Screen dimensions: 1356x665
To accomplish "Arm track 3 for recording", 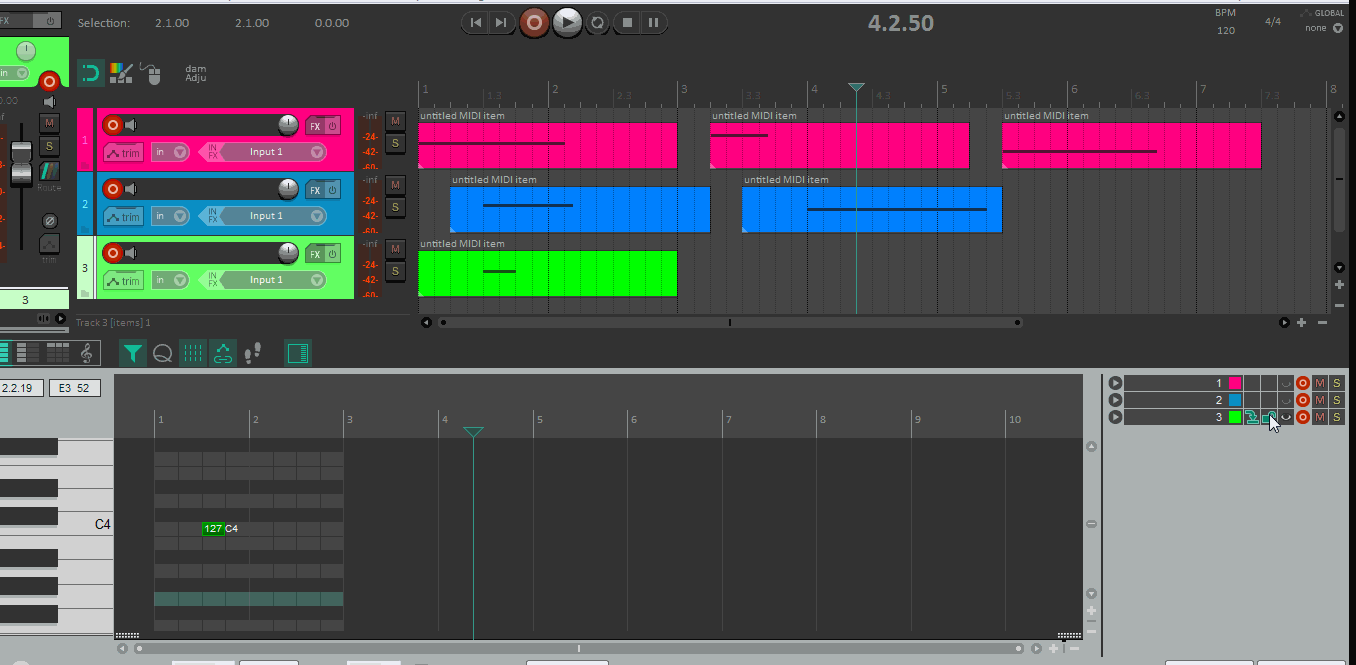I will coord(113,253).
